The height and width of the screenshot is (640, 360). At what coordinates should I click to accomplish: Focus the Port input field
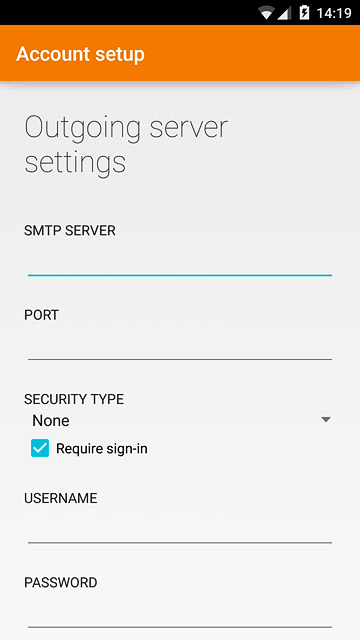[180, 347]
